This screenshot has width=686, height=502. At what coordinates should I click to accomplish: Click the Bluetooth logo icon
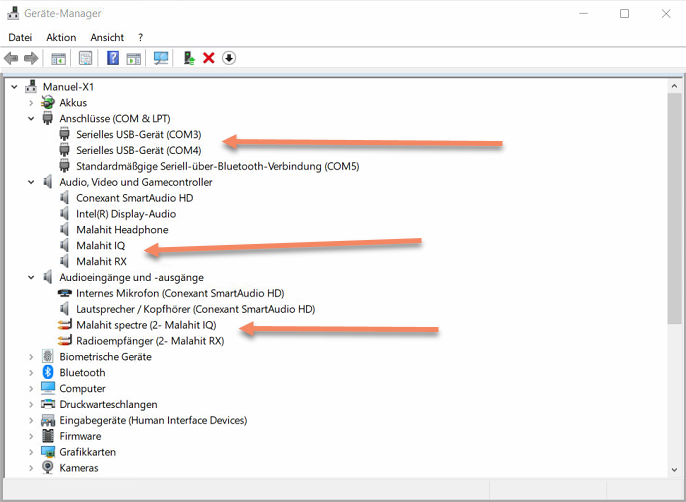48,372
